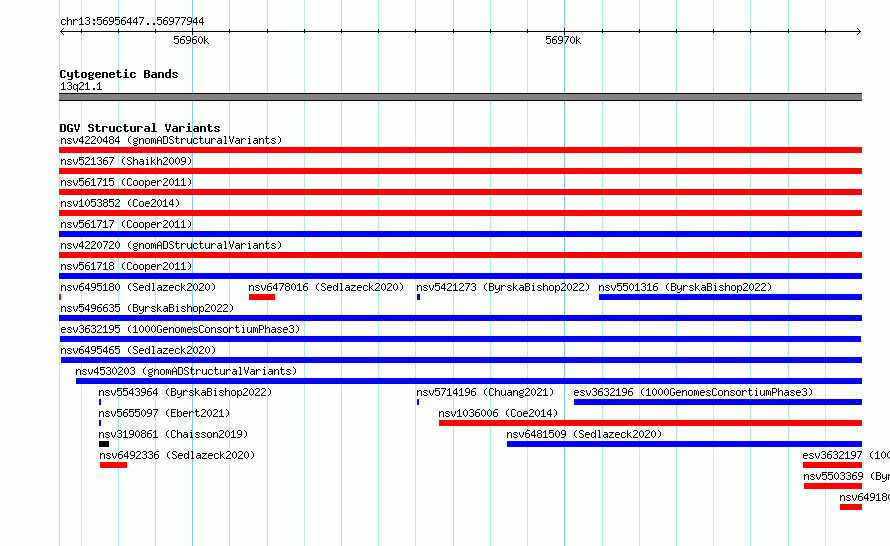Image resolution: width=890 pixels, height=546 pixels.
Task: Click black bar under nsv3190861
Action: (104, 444)
